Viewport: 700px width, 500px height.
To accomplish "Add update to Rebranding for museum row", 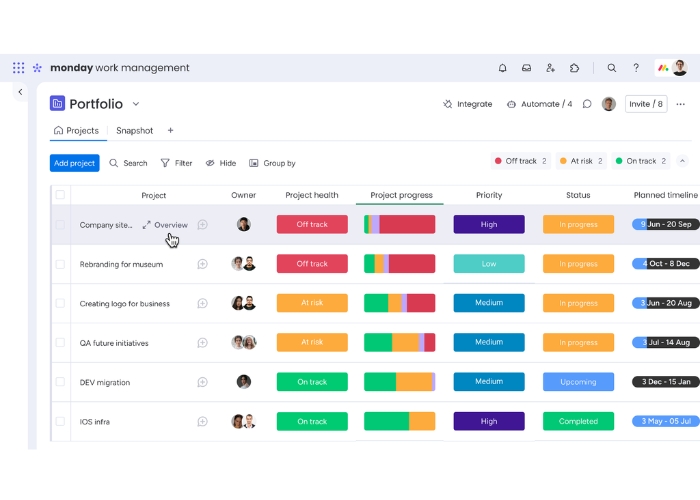I will tap(202, 264).
